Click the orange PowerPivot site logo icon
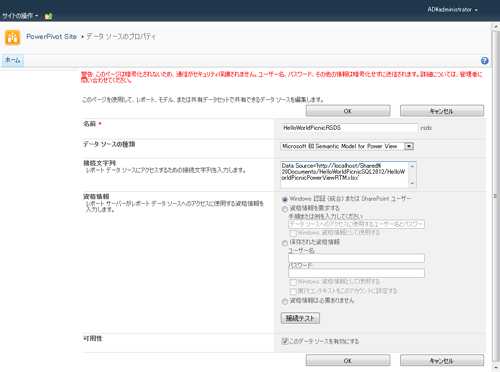 point(13,37)
